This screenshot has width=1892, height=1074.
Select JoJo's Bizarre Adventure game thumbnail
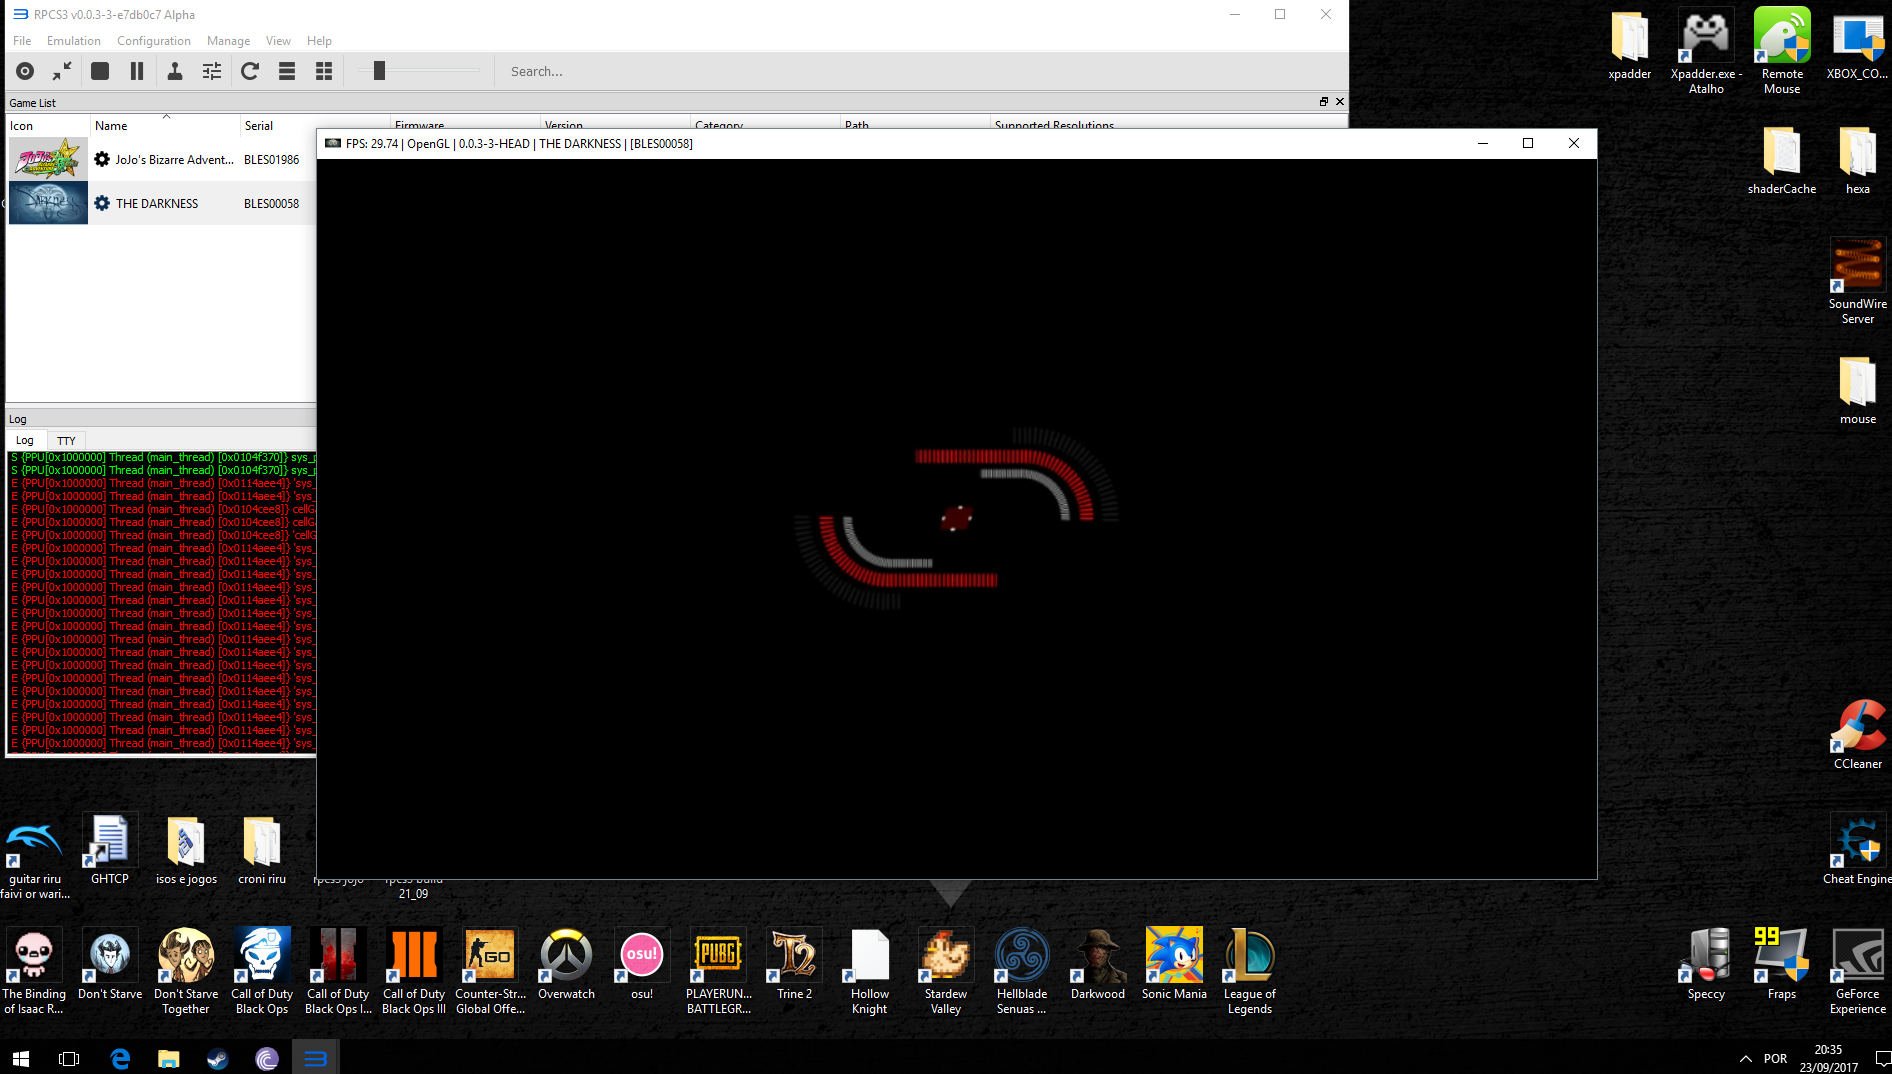pos(48,159)
